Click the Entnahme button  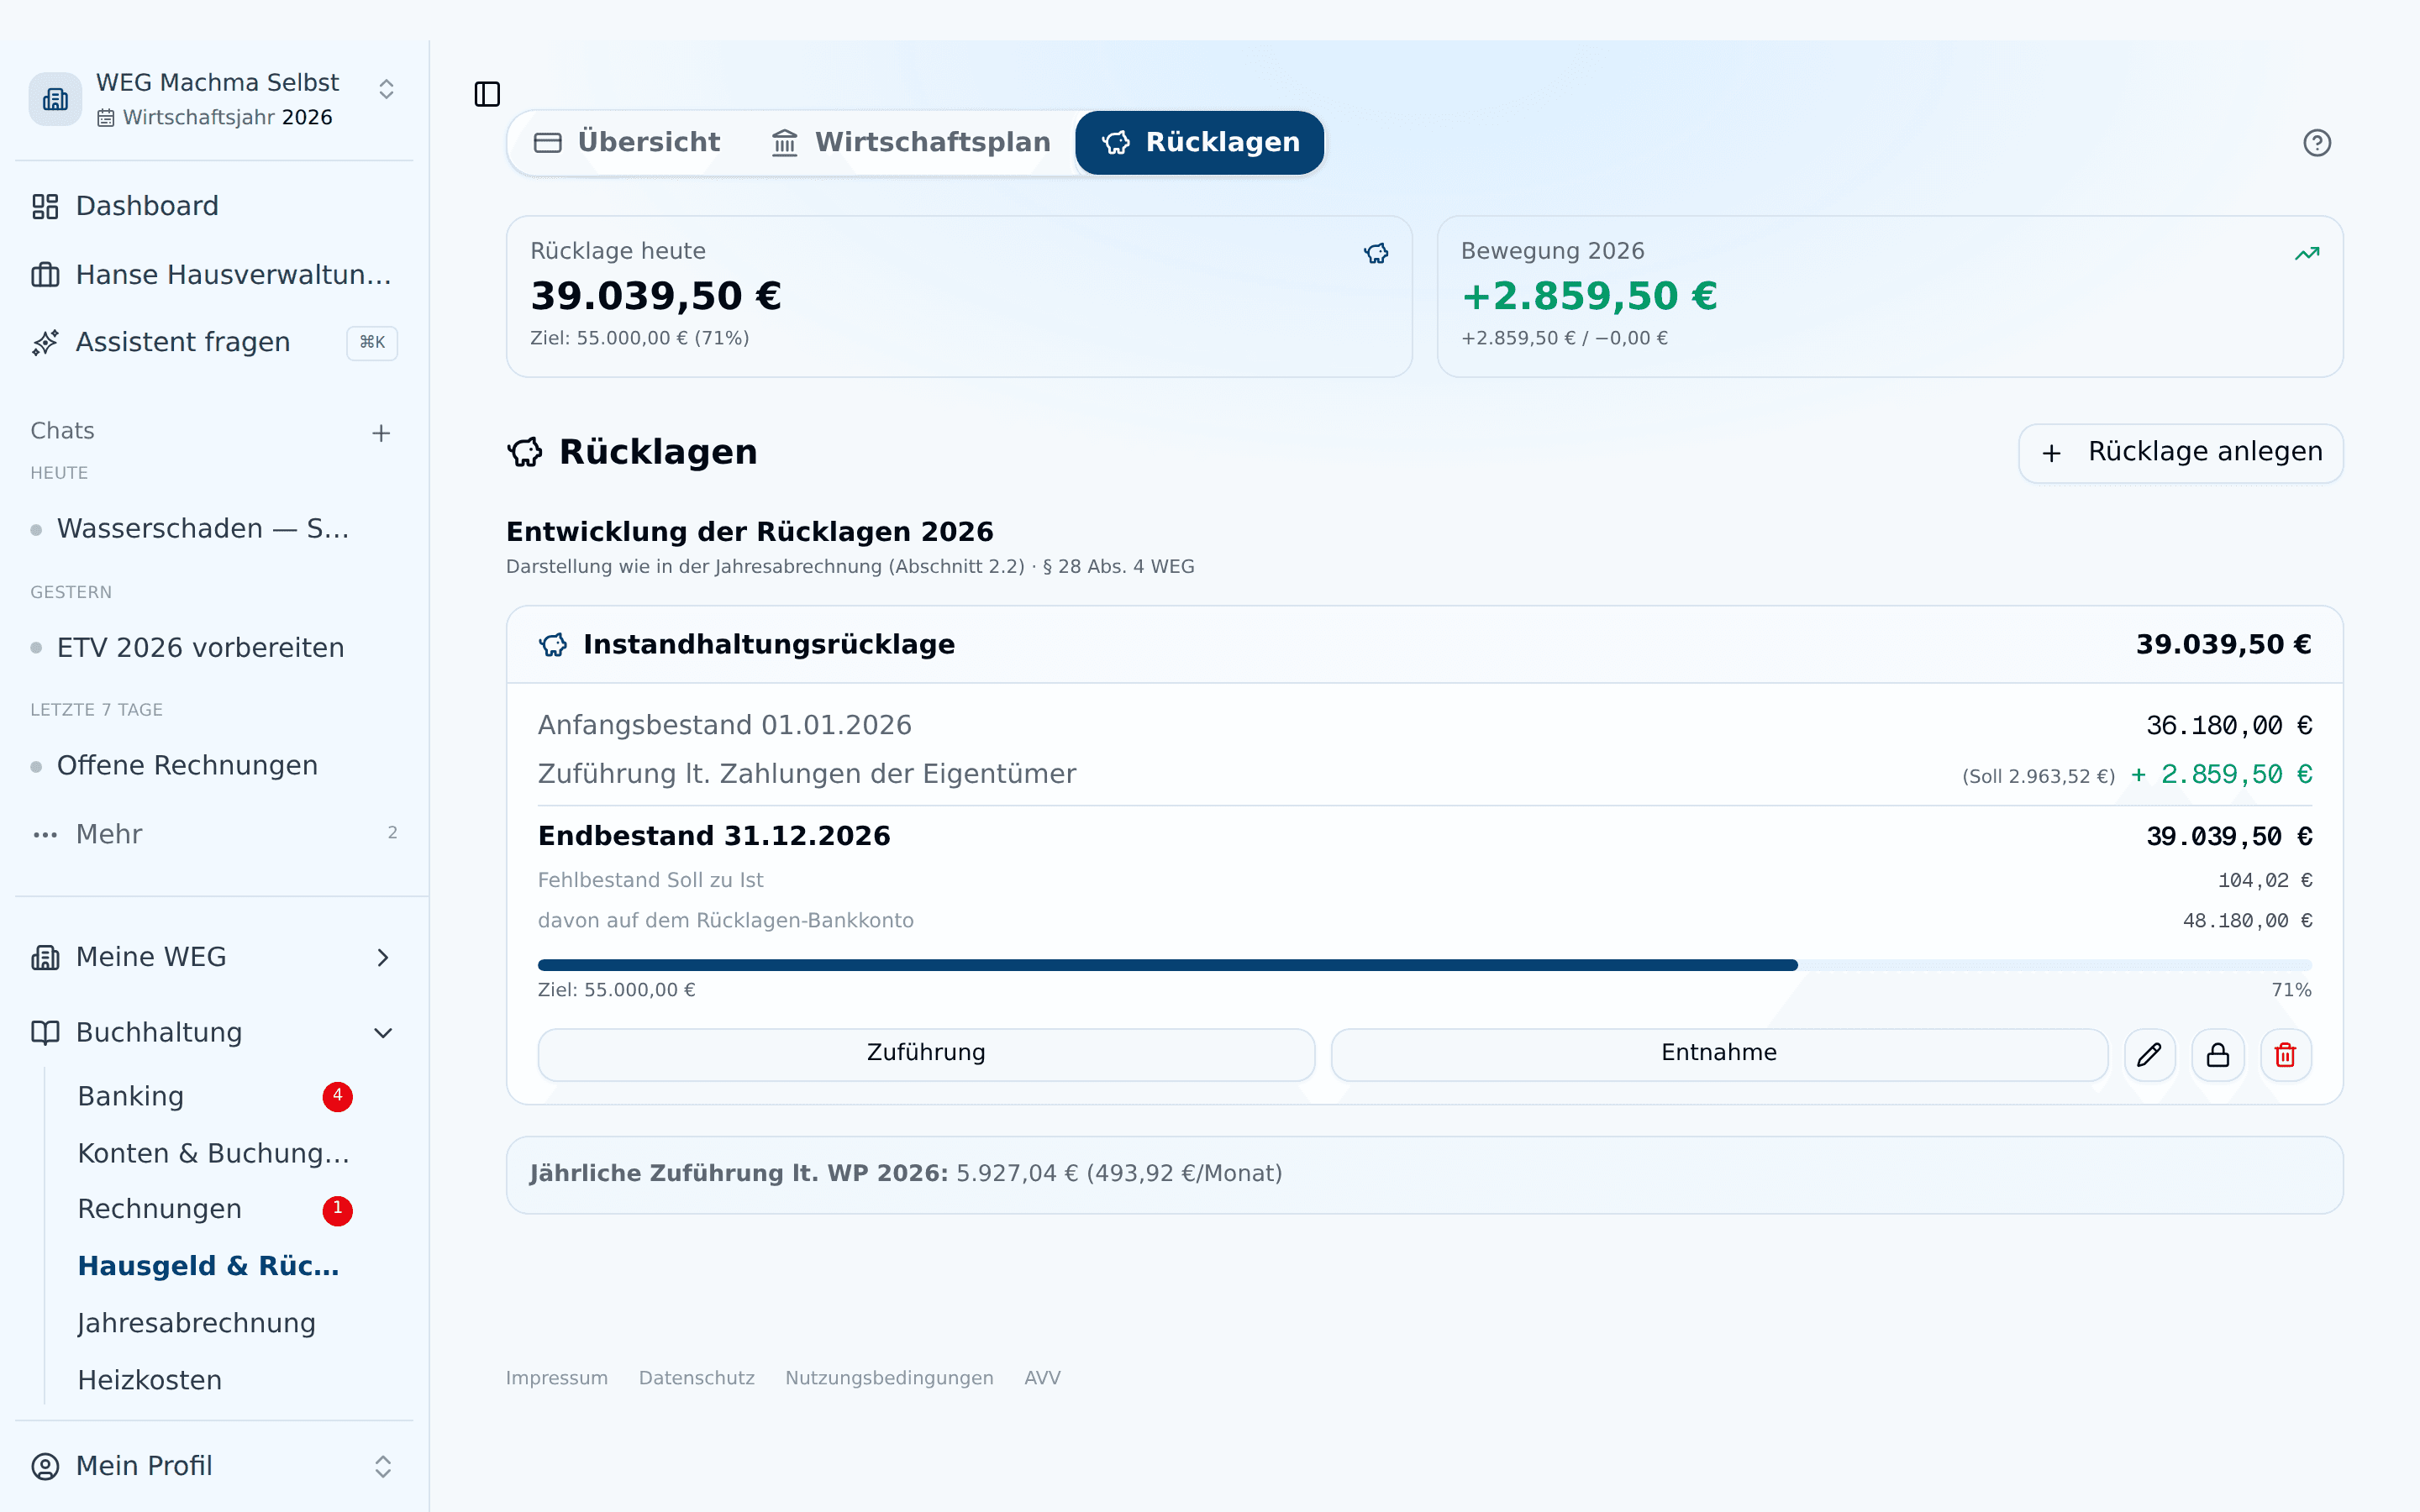pos(1719,1054)
